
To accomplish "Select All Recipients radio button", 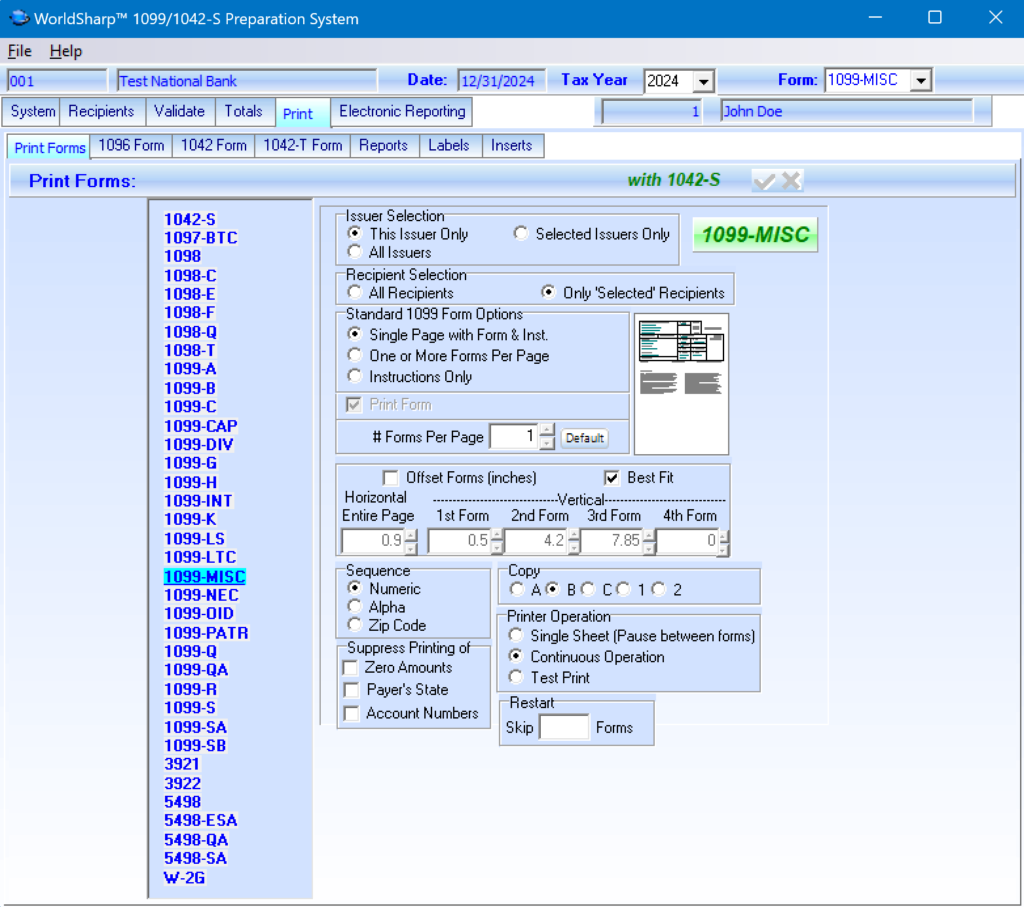I will pyautogui.click(x=355, y=292).
